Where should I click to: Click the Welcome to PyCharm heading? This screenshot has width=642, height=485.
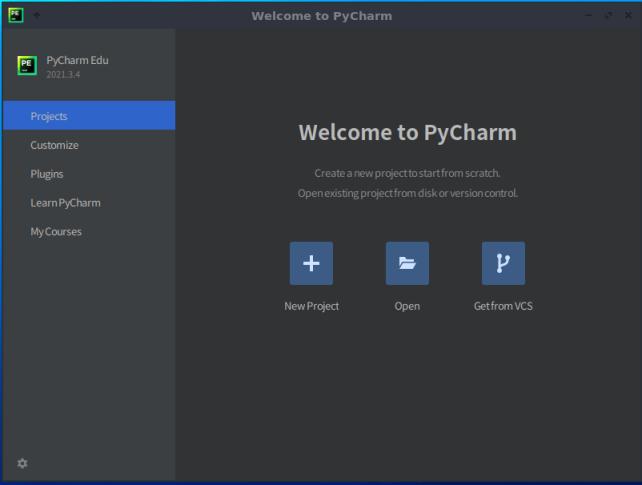click(407, 133)
